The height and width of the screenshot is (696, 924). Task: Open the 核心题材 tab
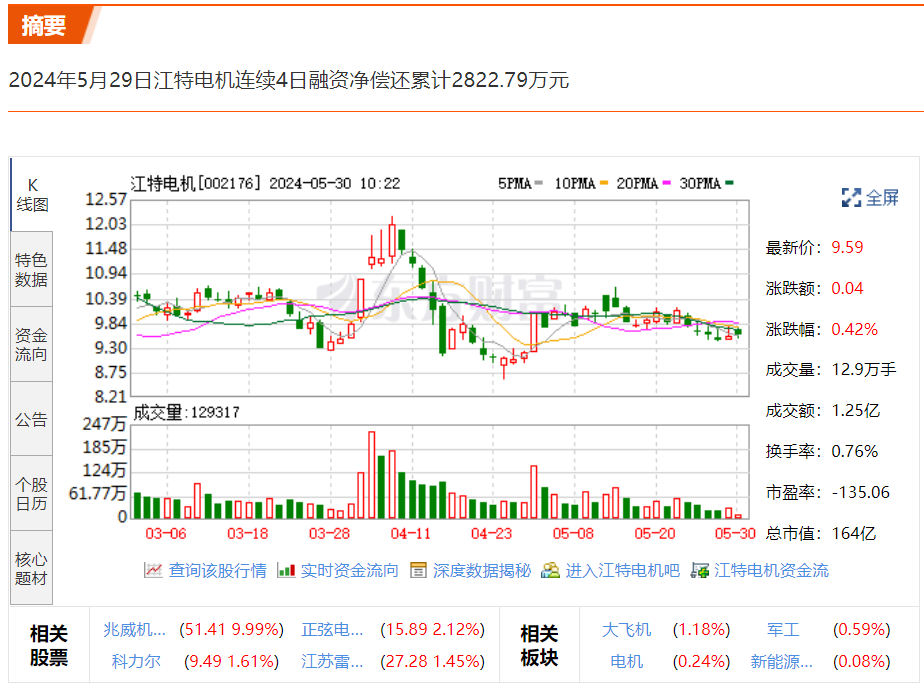point(32,568)
